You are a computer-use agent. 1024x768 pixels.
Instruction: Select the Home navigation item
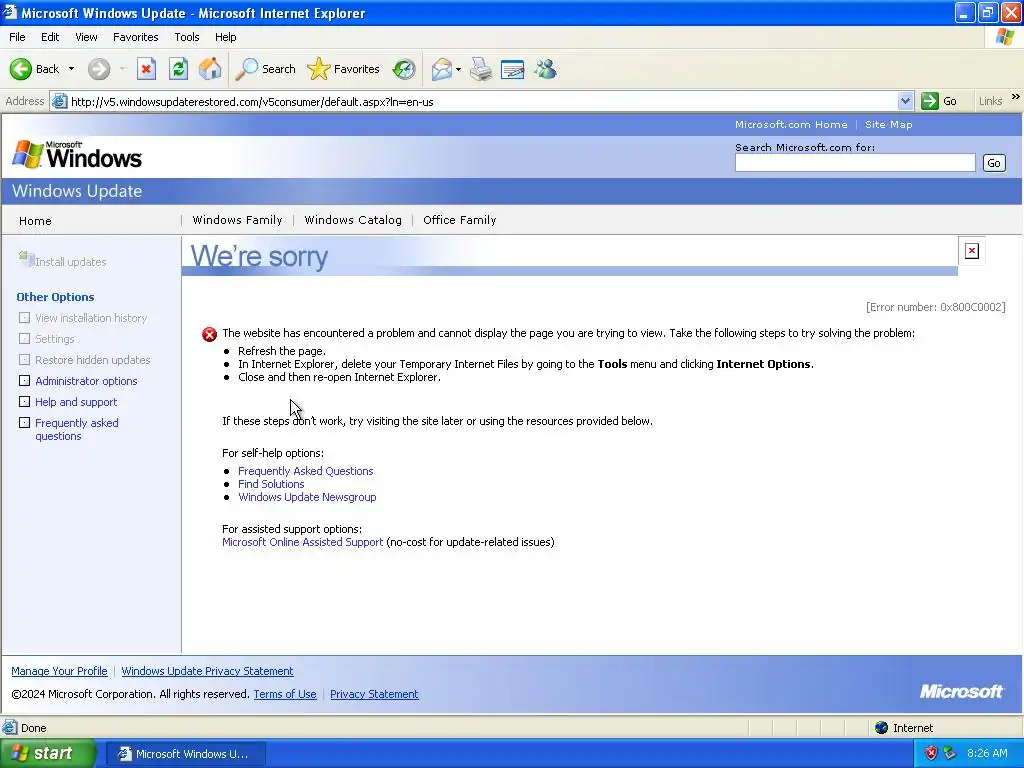(x=35, y=221)
